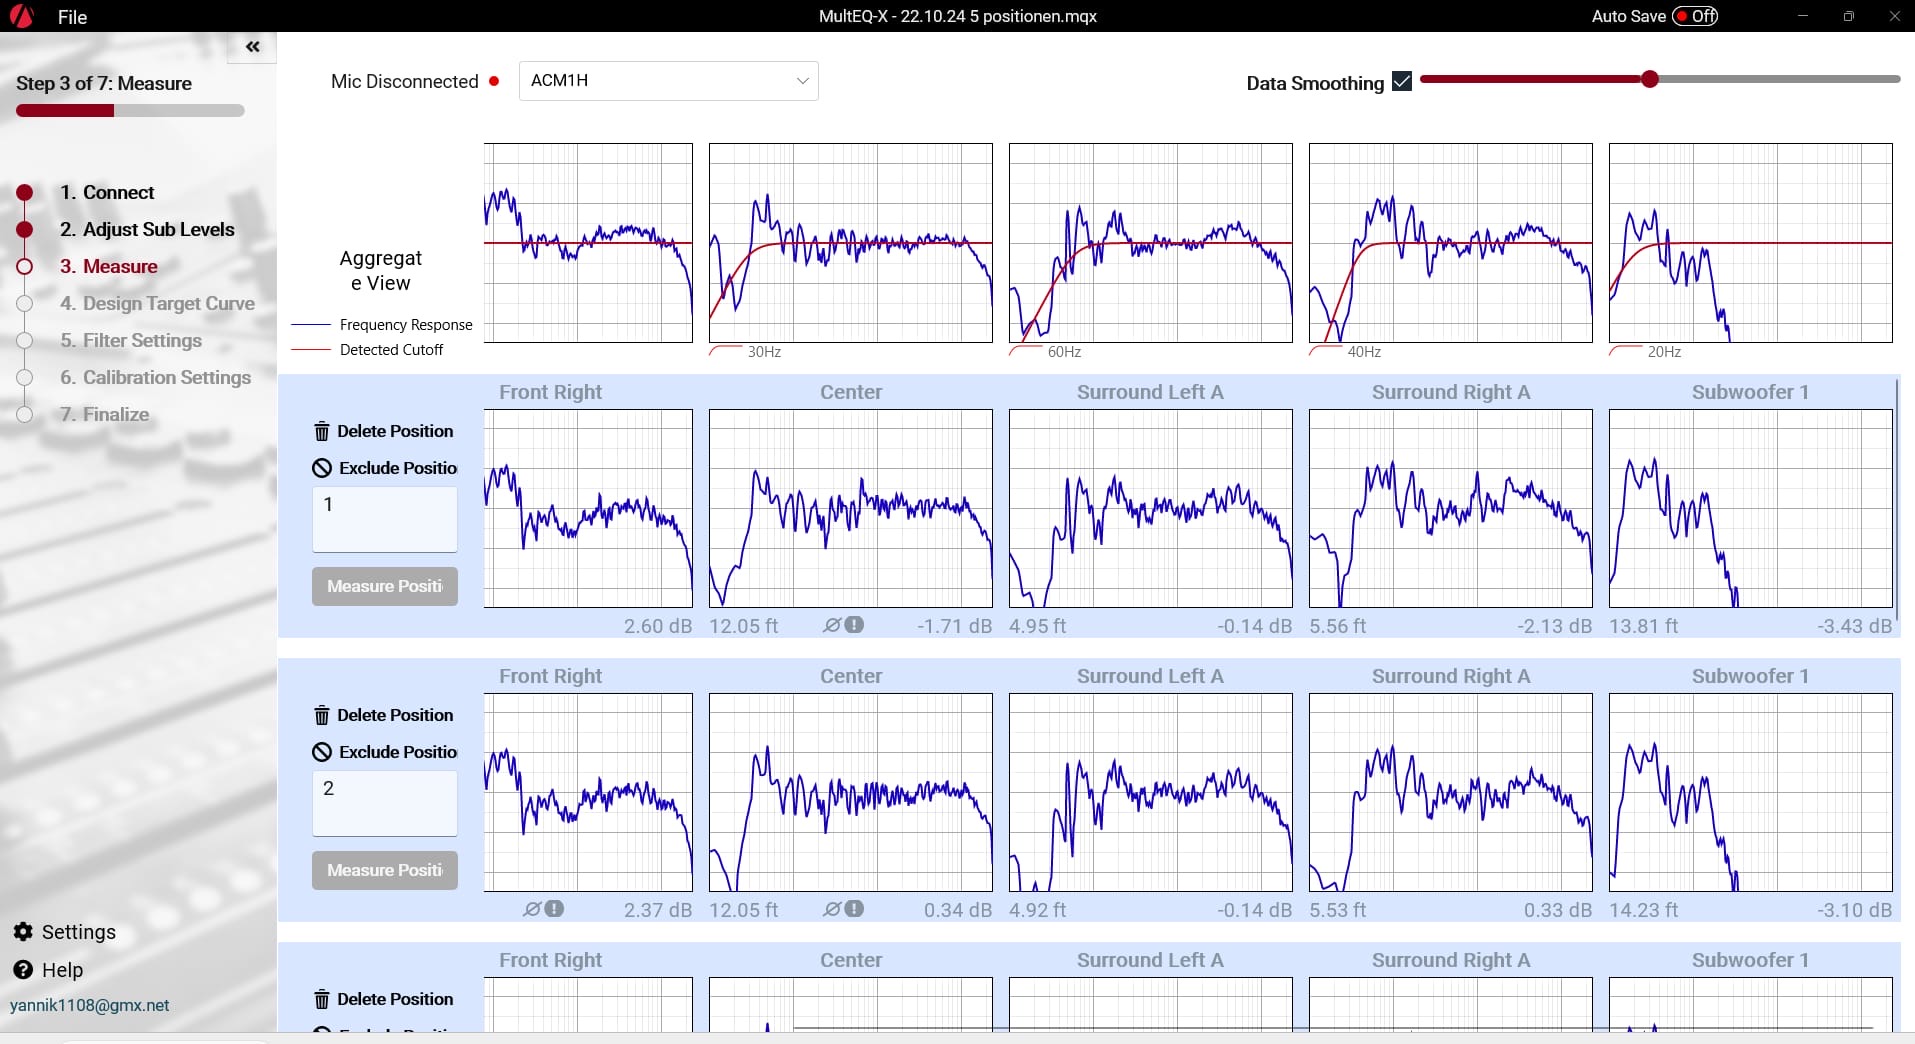
Task: Click the position 2 name input field
Action: [385, 802]
